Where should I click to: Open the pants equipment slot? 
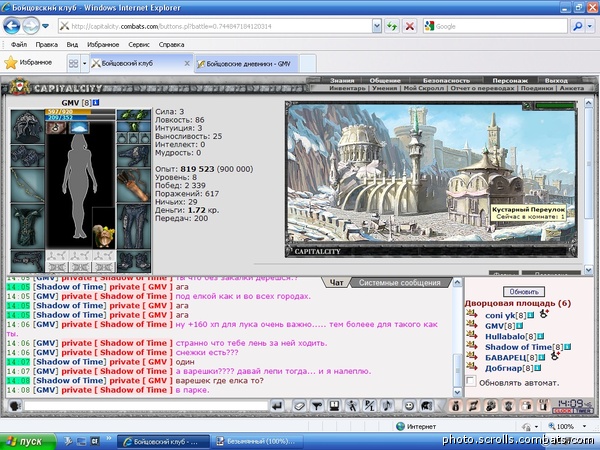(x=134, y=227)
